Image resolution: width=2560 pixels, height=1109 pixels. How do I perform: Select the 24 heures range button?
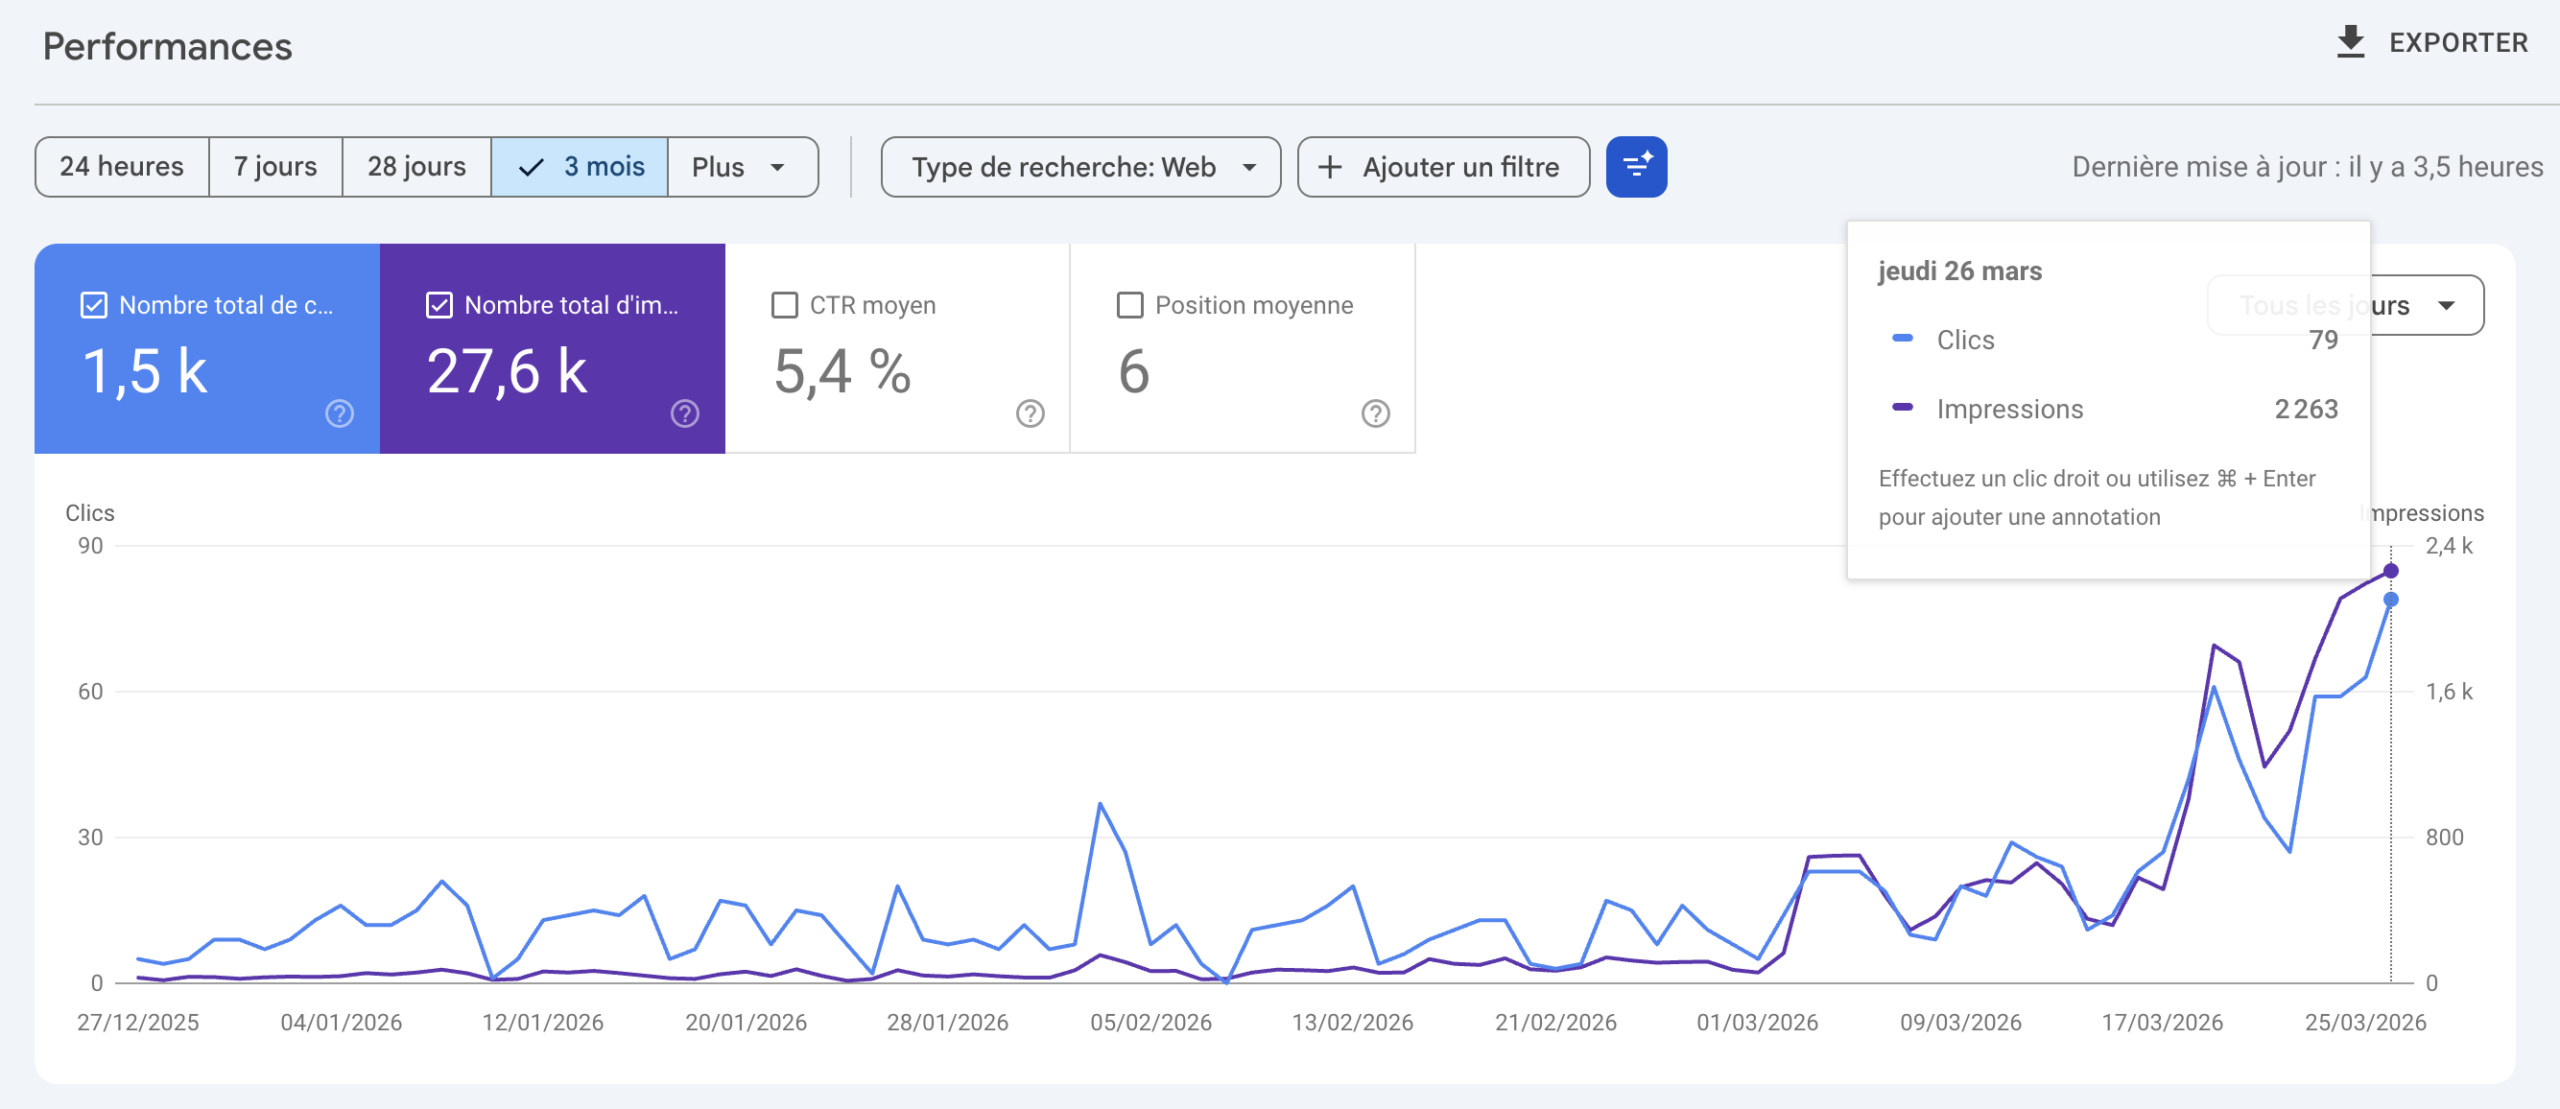pos(121,167)
